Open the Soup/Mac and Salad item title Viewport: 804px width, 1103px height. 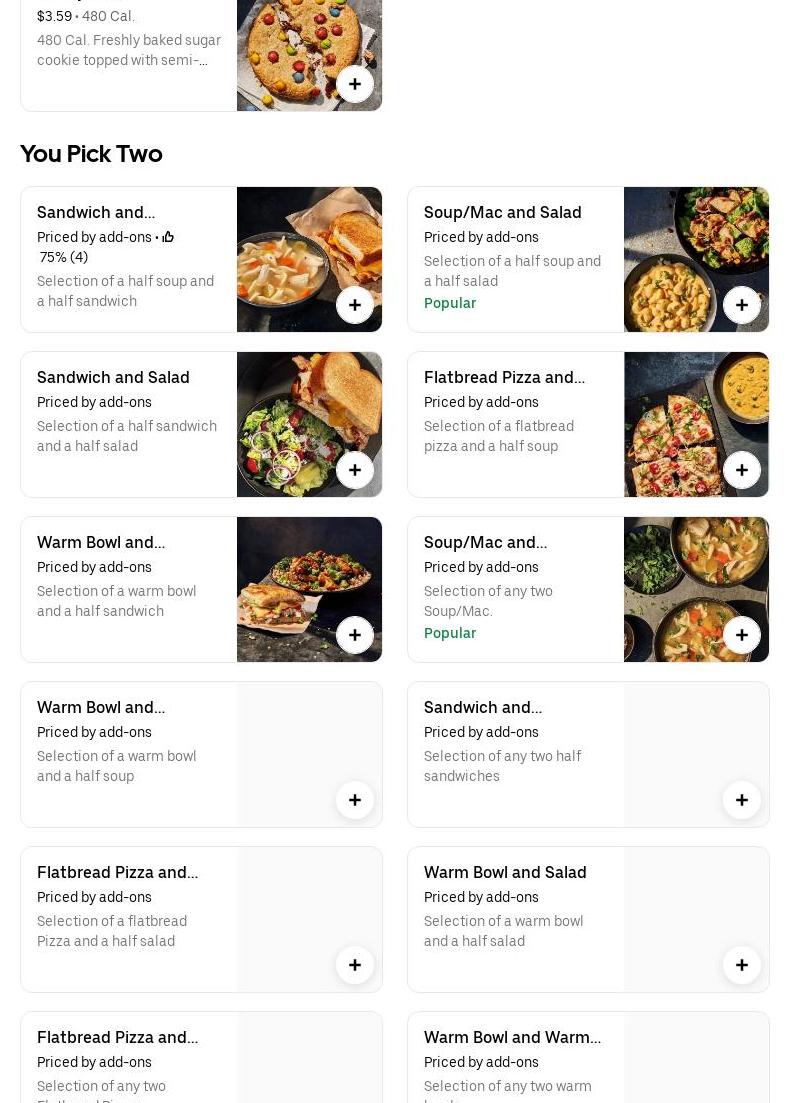[x=502, y=212]
